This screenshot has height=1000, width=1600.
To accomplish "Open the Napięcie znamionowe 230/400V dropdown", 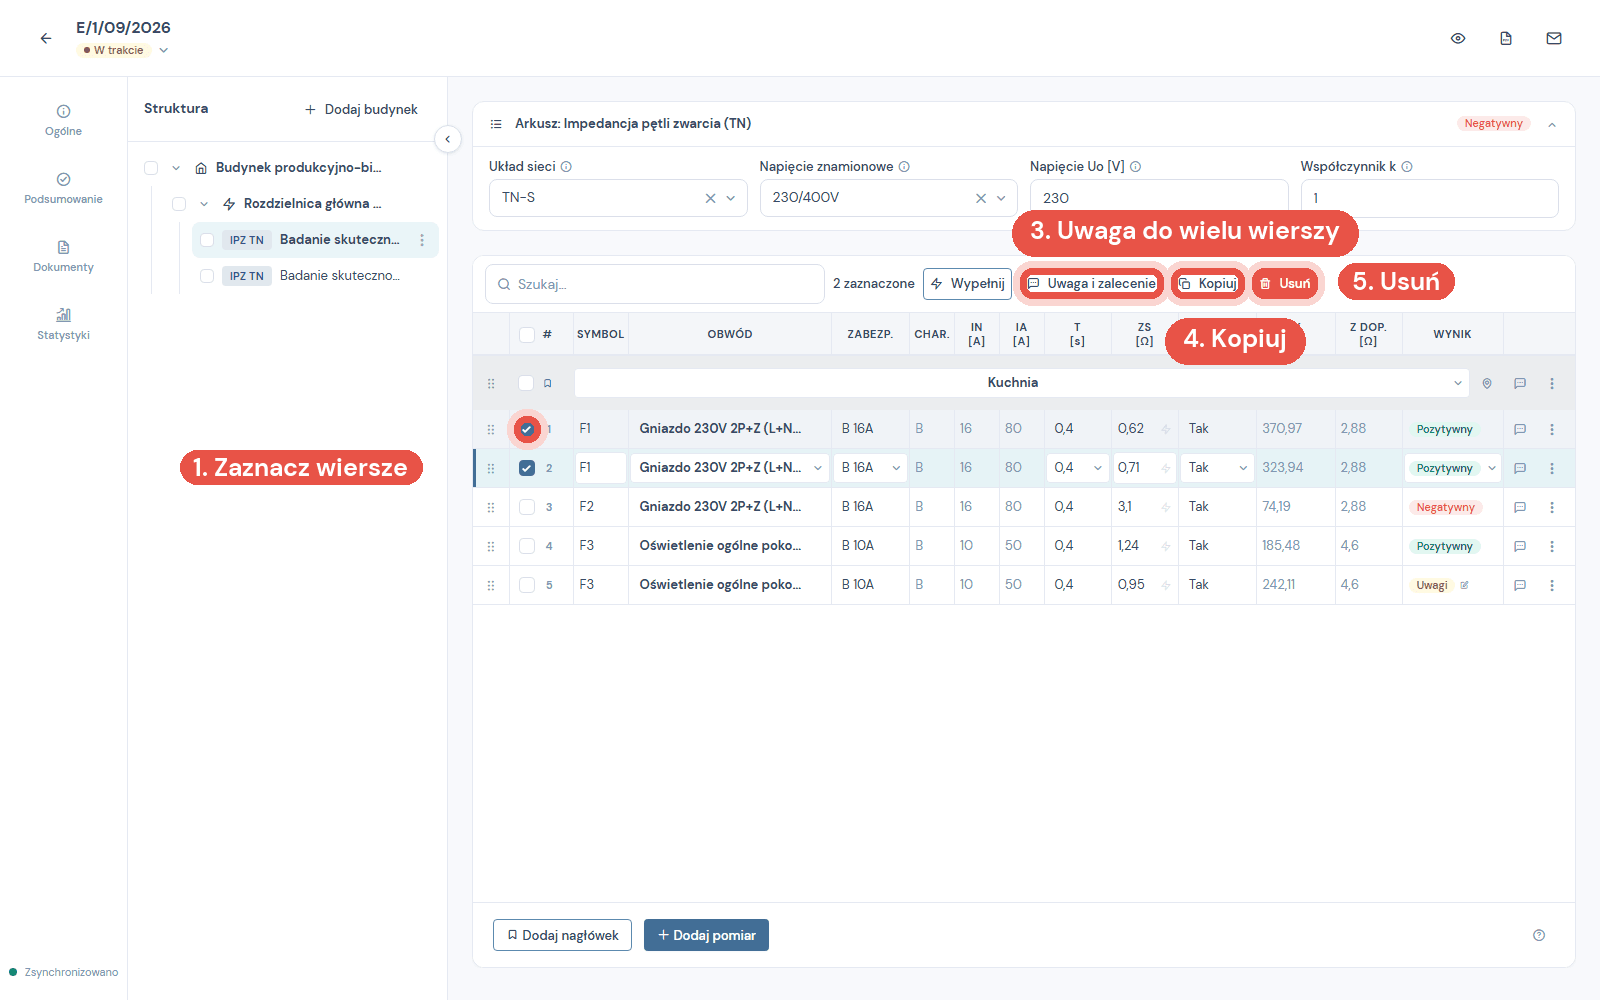I will (1001, 198).
